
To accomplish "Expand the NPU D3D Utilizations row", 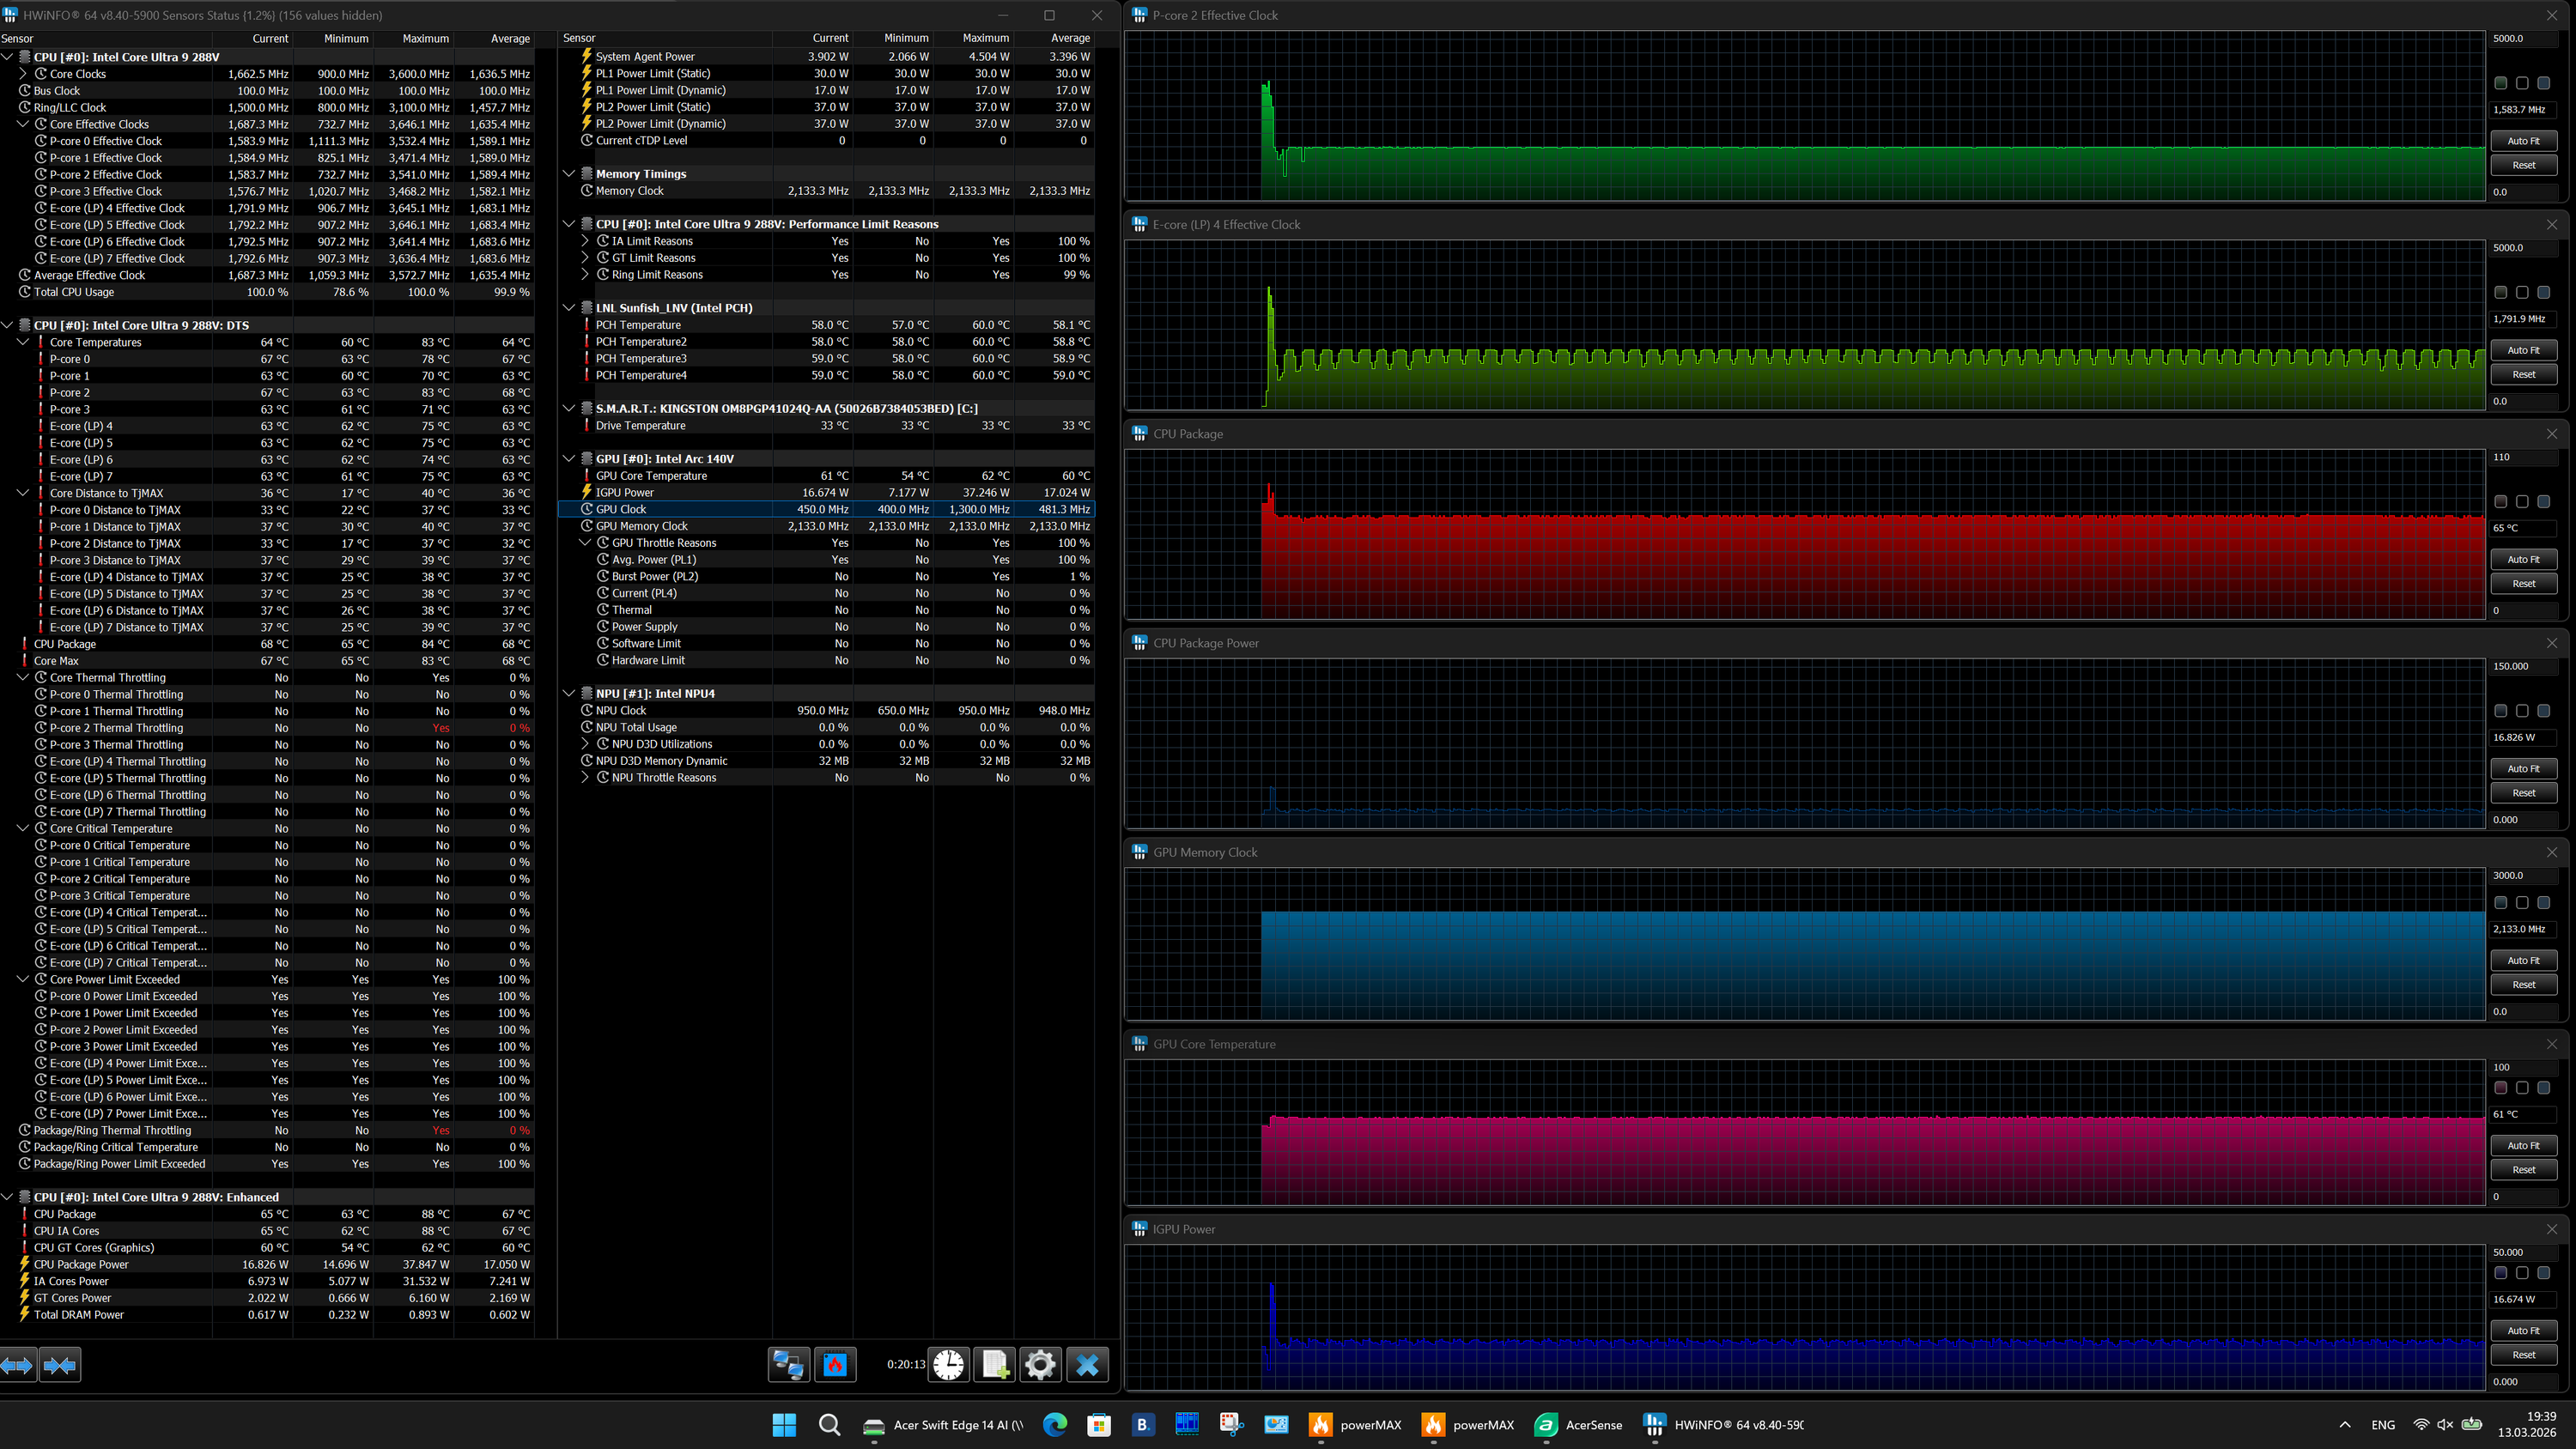I will (x=586, y=744).
